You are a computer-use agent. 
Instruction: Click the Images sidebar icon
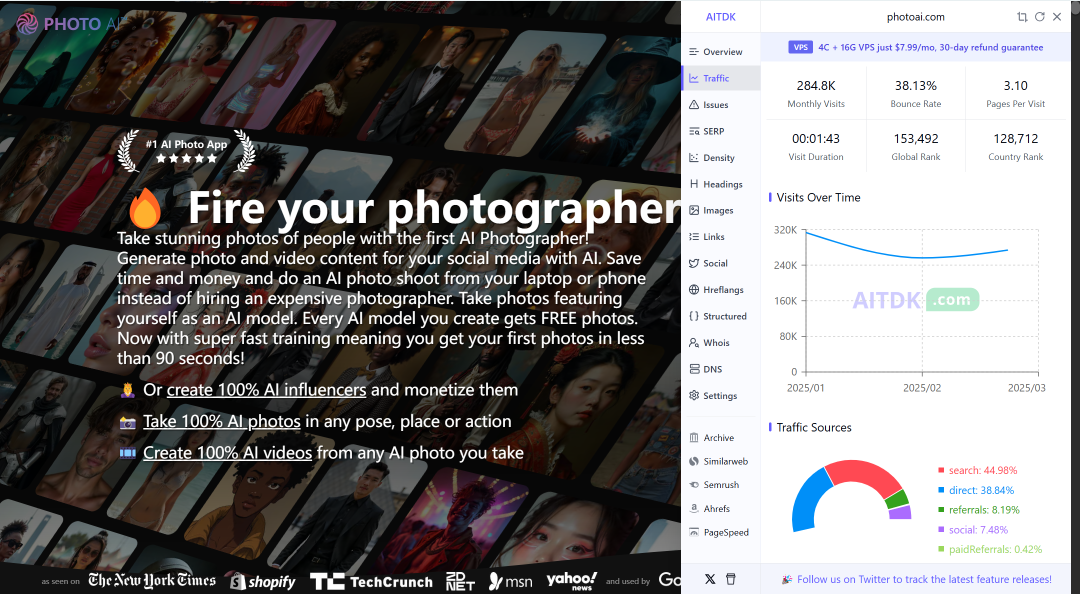(694, 210)
